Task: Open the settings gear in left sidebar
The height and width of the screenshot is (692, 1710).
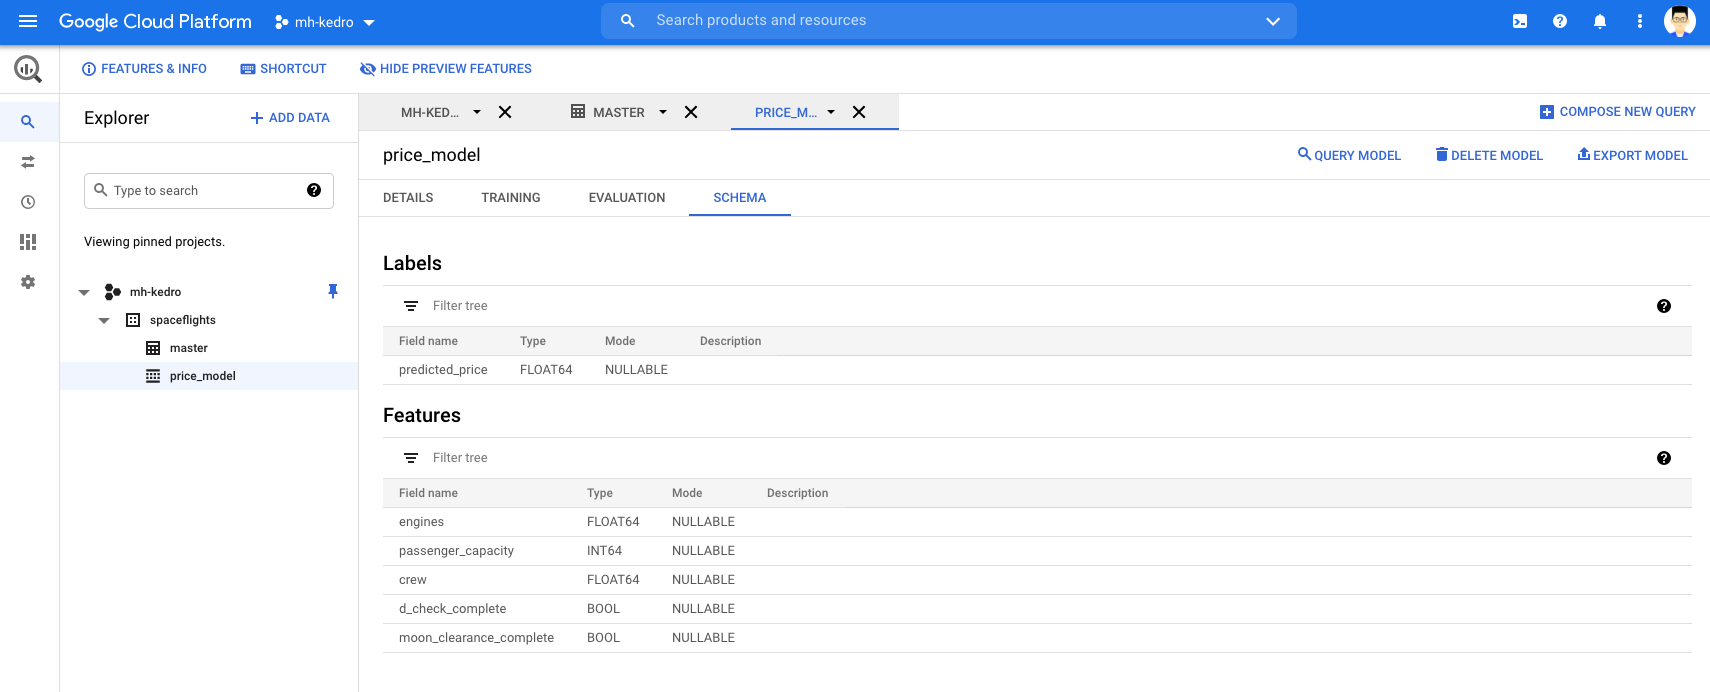Action: coord(28,282)
